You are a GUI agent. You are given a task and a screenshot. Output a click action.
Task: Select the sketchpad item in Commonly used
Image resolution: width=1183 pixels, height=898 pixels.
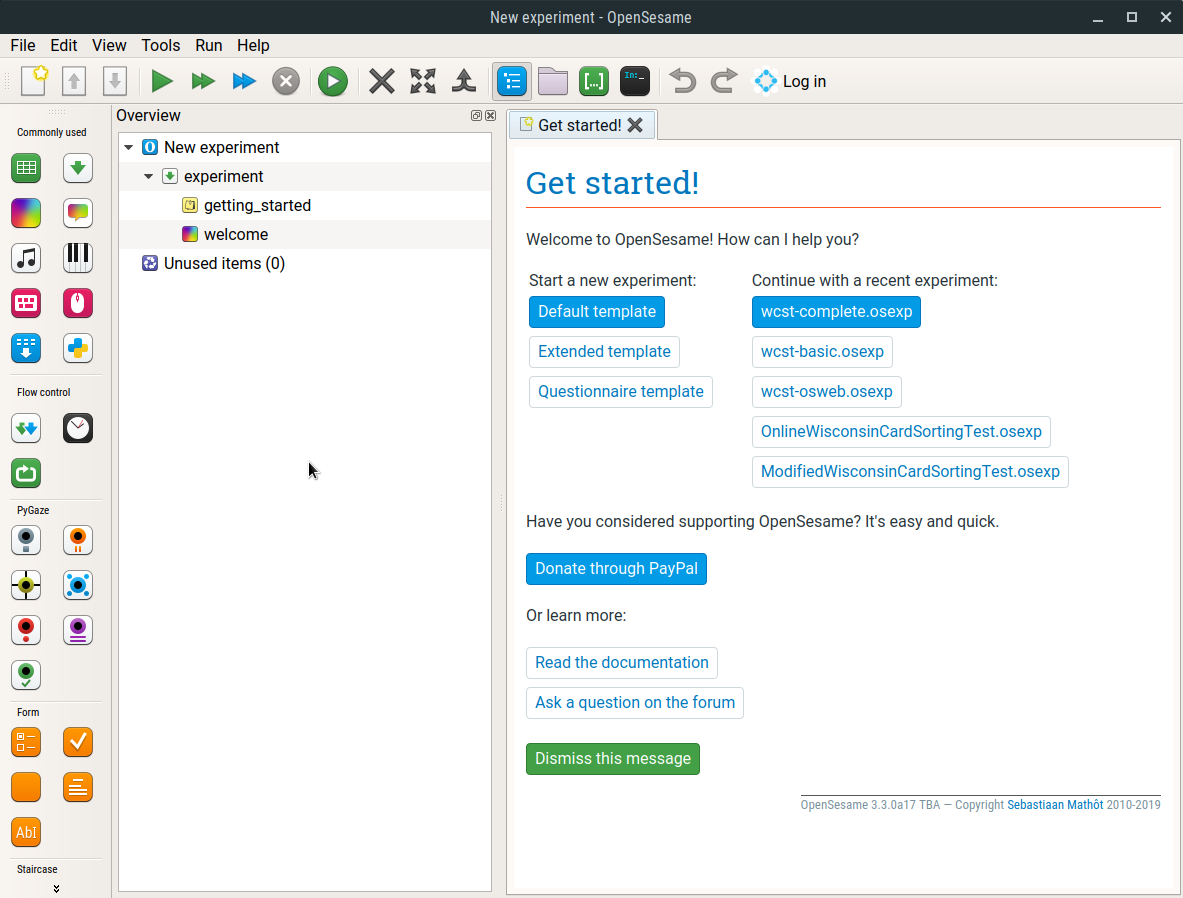coord(26,213)
